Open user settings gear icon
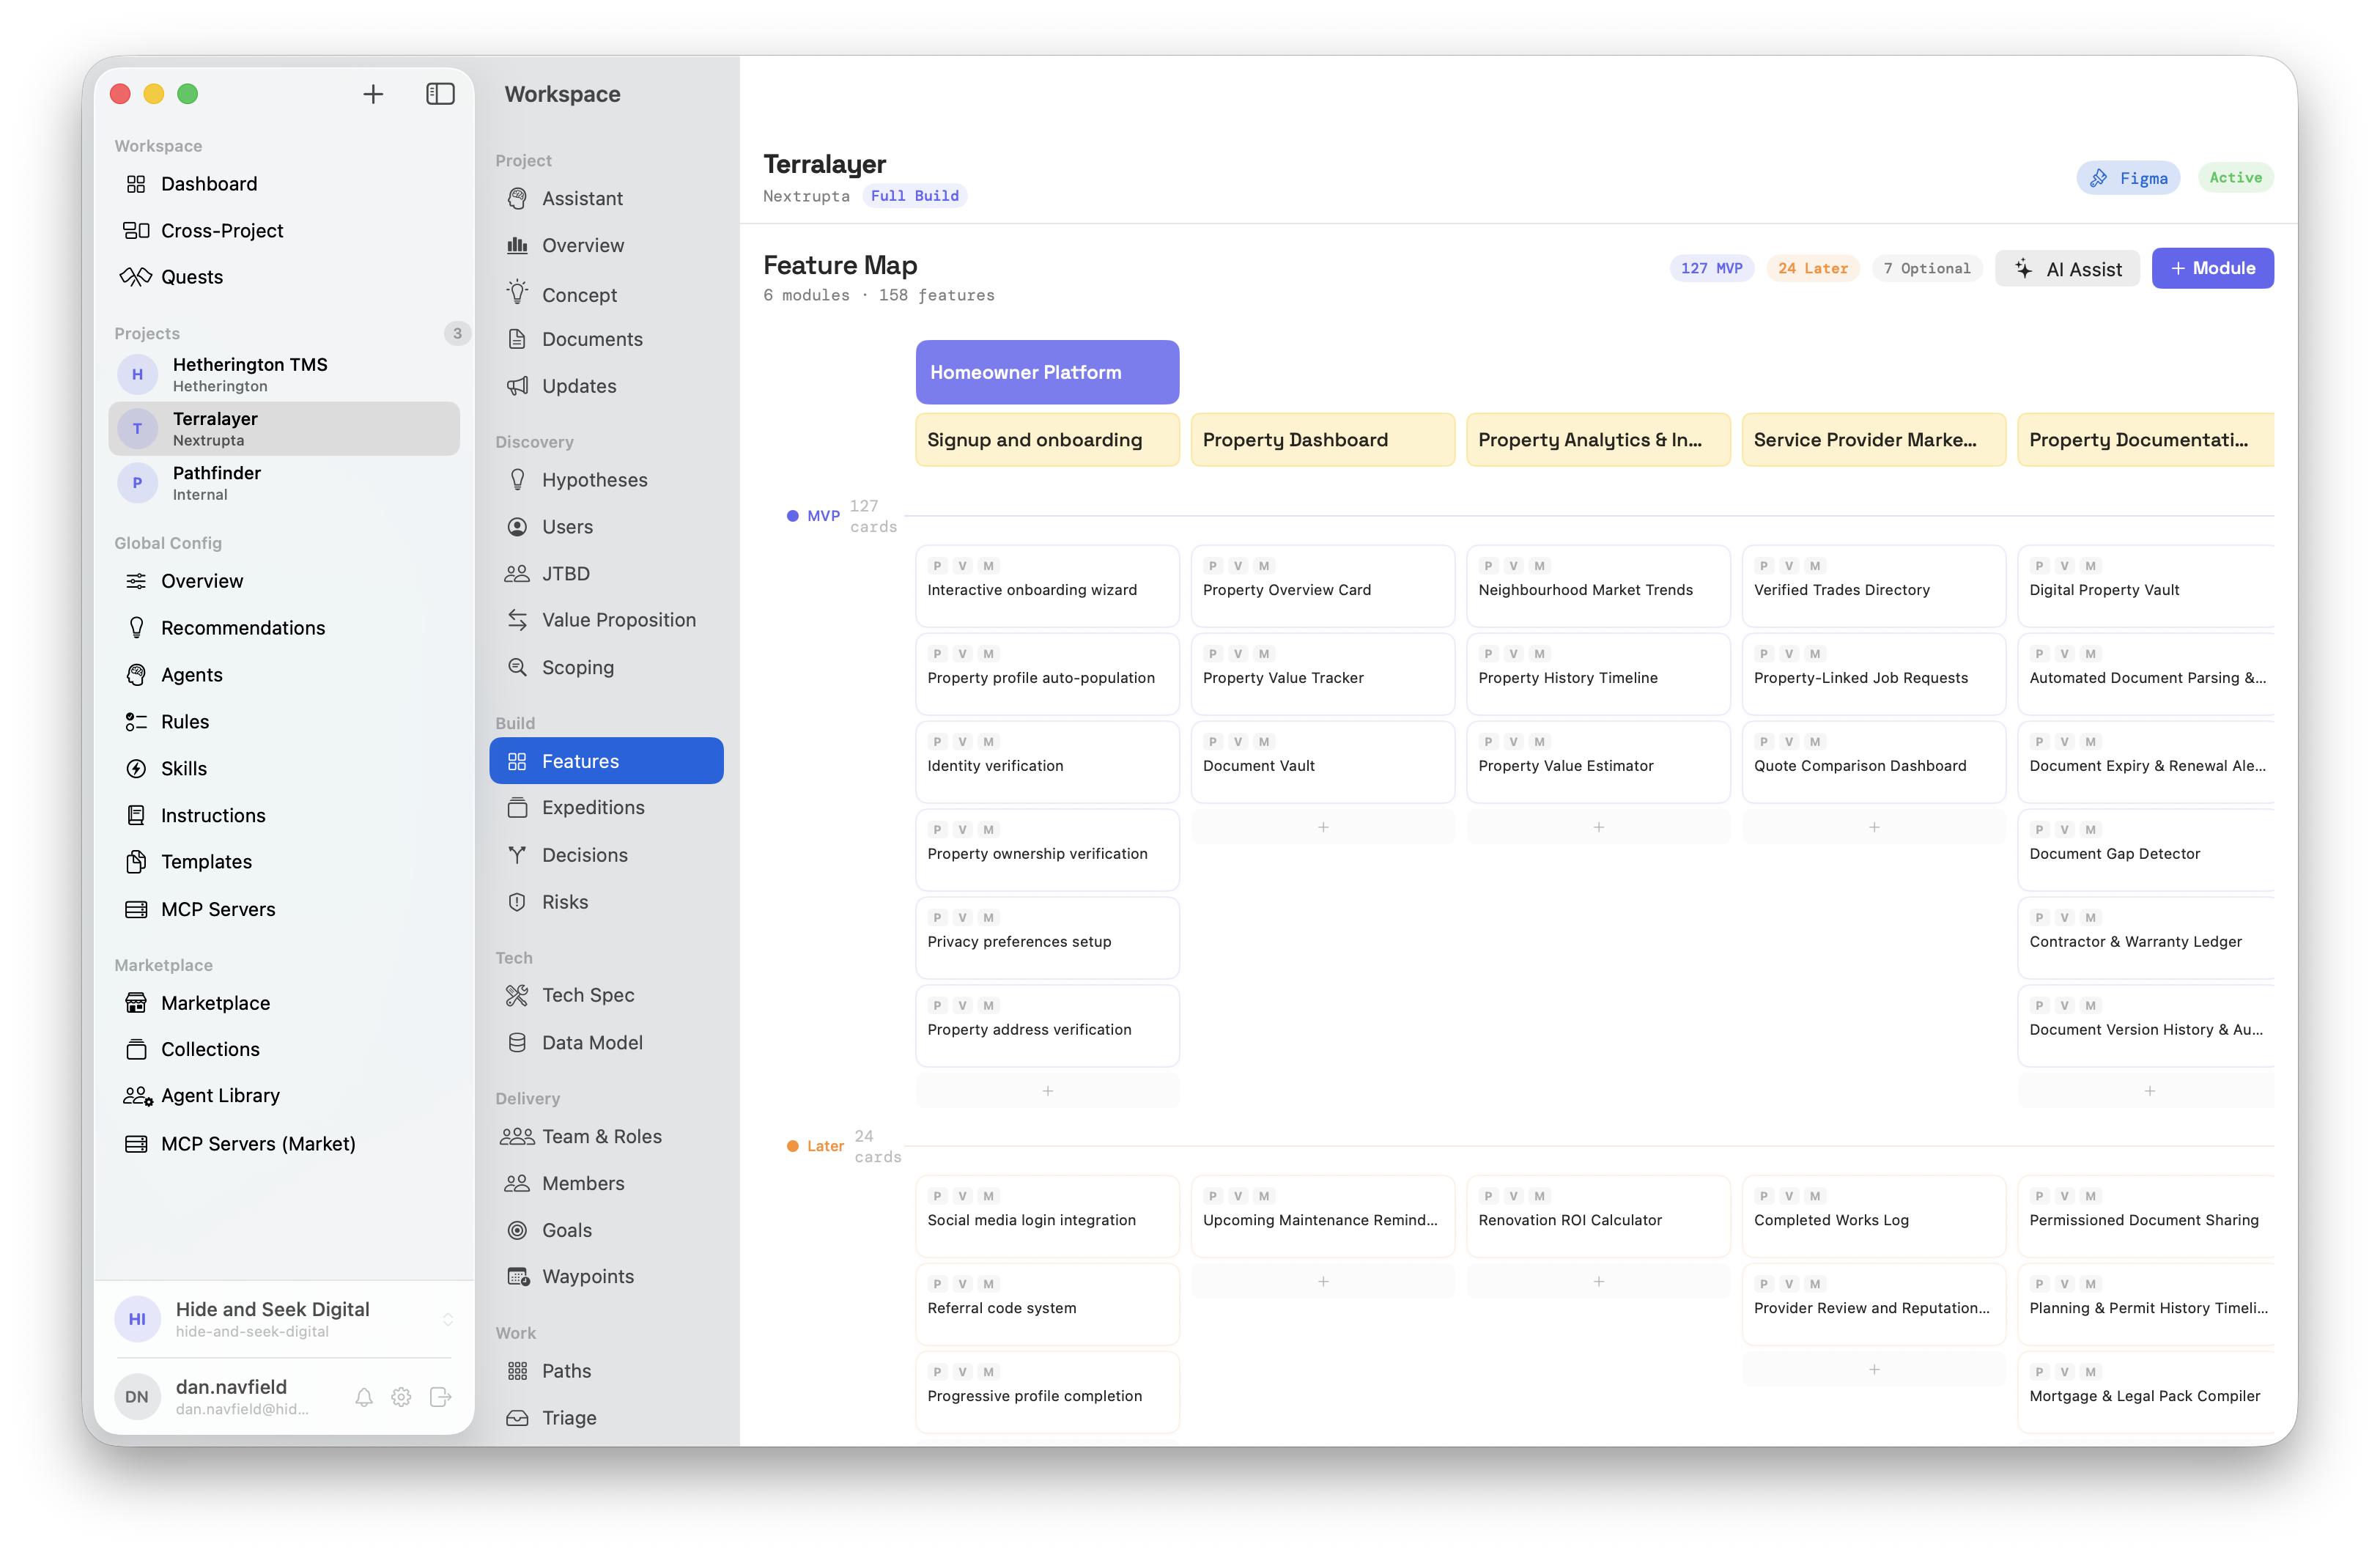The width and height of the screenshot is (2380, 1555). click(x=401, y=1397)
